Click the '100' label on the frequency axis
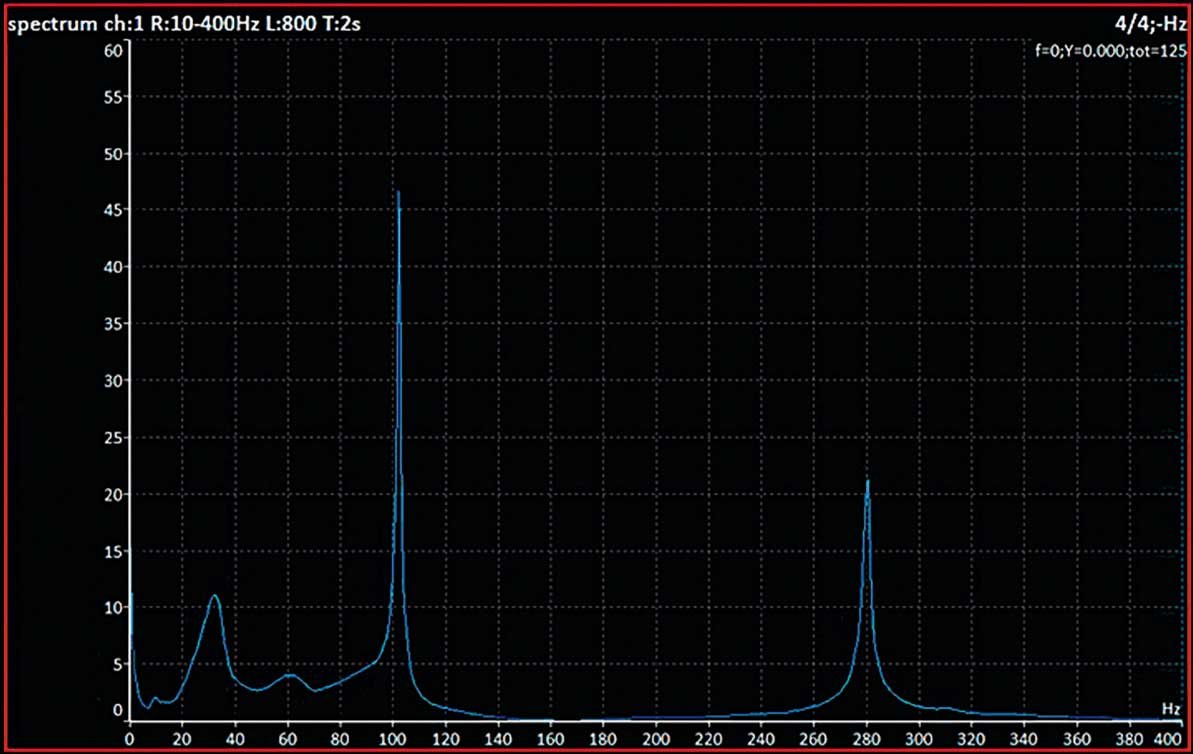 (x=393, y=739)
